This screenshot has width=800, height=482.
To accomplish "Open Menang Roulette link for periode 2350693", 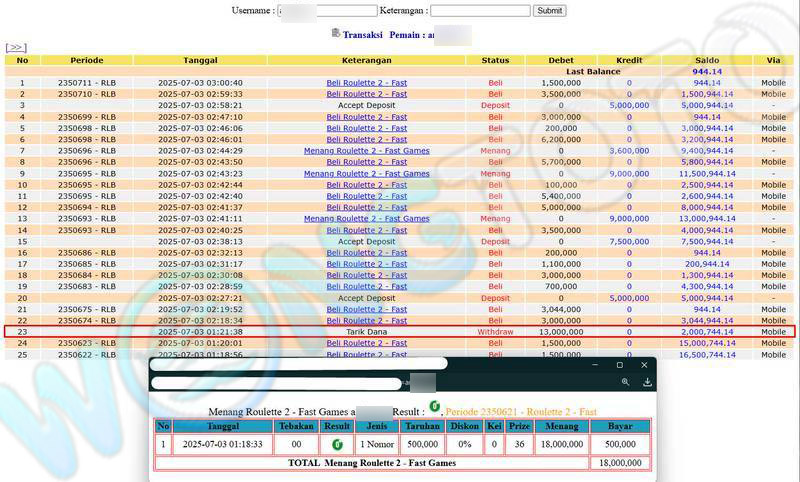I will pyautogui.click(x=366, y=219).
